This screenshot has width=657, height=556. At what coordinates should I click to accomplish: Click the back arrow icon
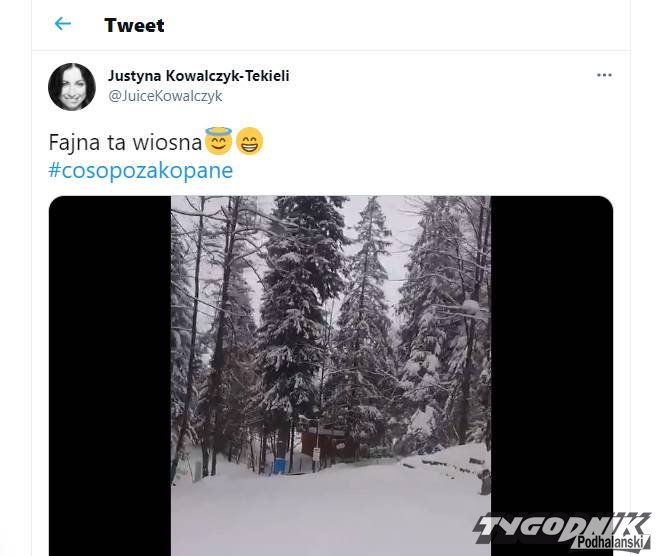[x=63, y=24]
